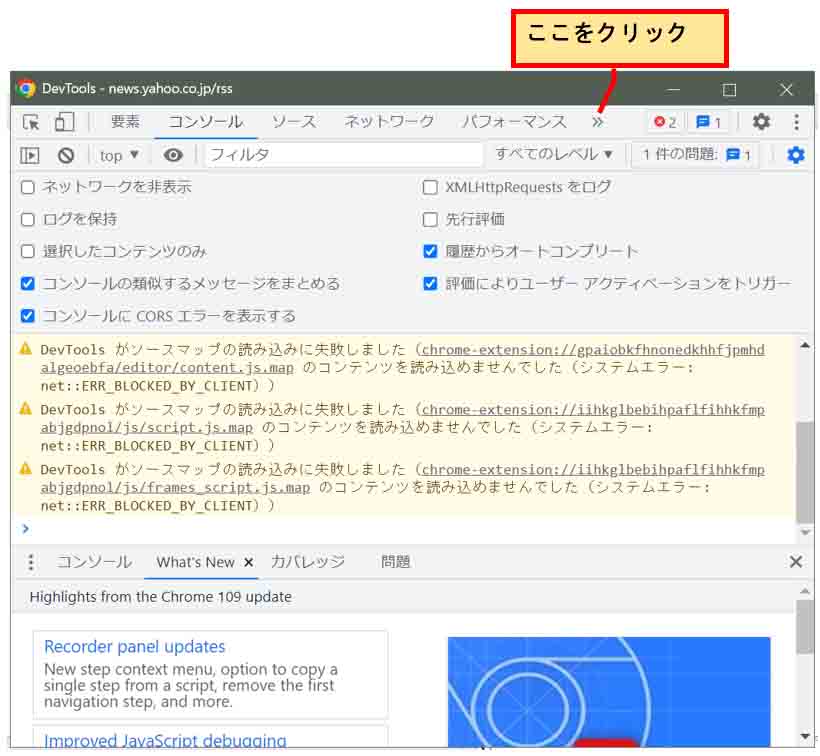Open the three-dot customize DevTools menu

pos(796,122)
